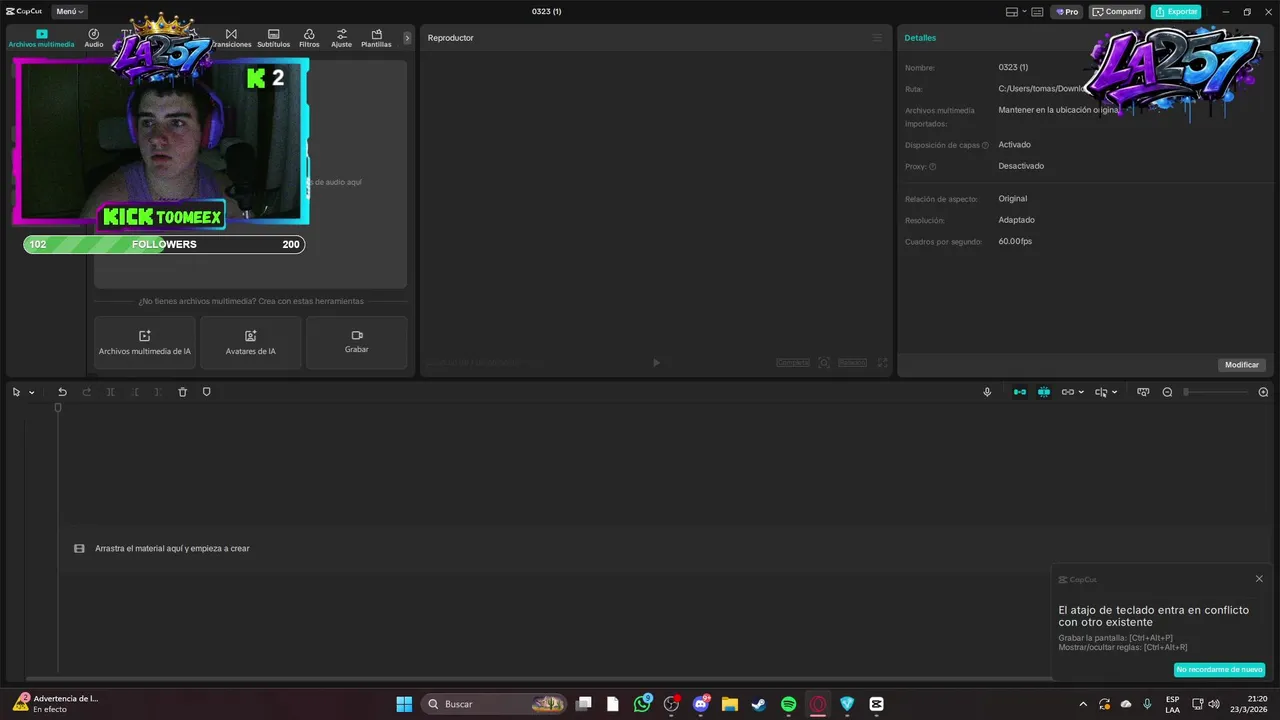Zoom in the timeline

pos(1263,392)
